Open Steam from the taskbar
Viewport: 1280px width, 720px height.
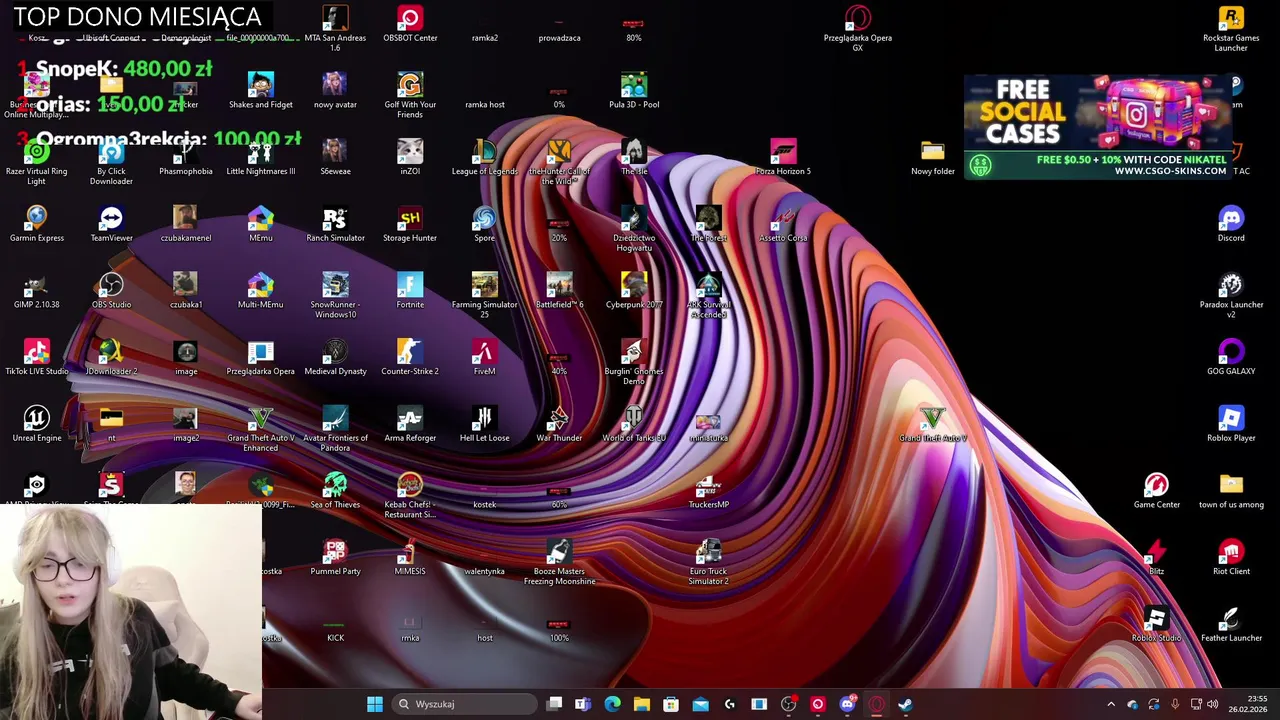905,704
